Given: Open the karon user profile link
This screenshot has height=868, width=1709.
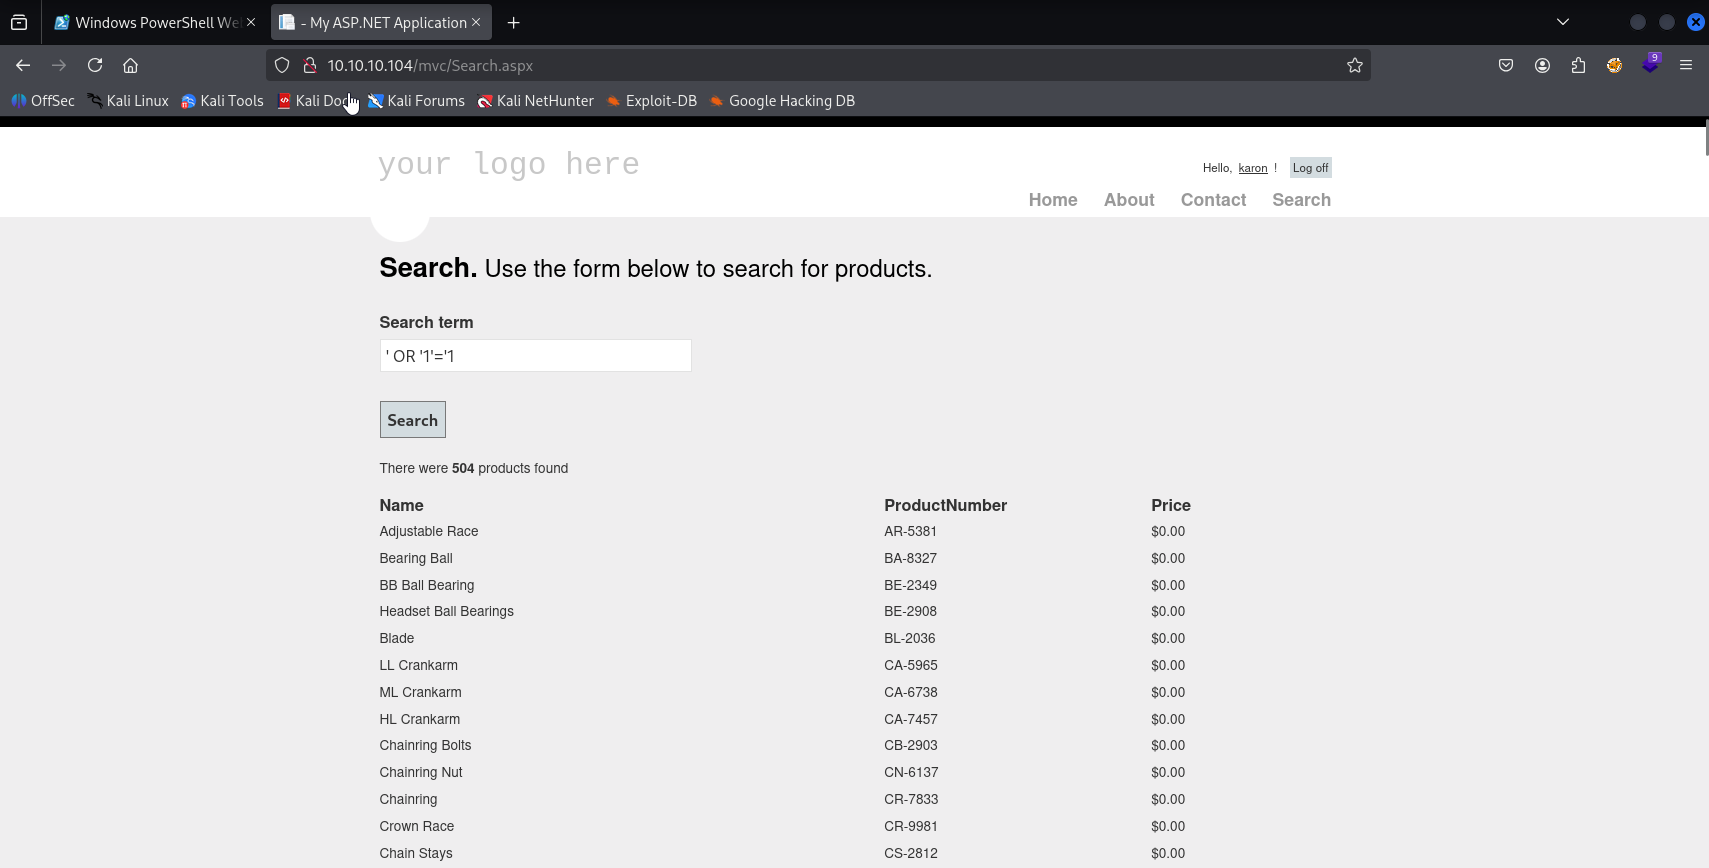Looking at the screenshot, I should (1253, 168).
